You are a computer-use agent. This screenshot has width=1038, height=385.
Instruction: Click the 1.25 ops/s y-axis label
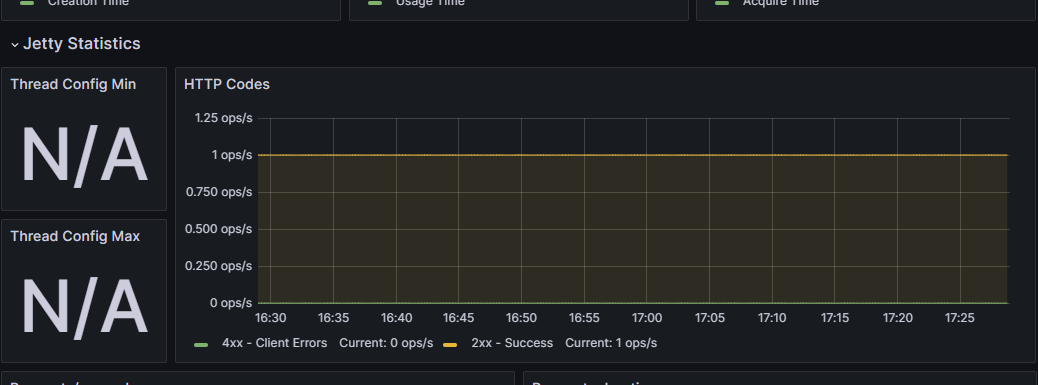(x=223, y=118)
